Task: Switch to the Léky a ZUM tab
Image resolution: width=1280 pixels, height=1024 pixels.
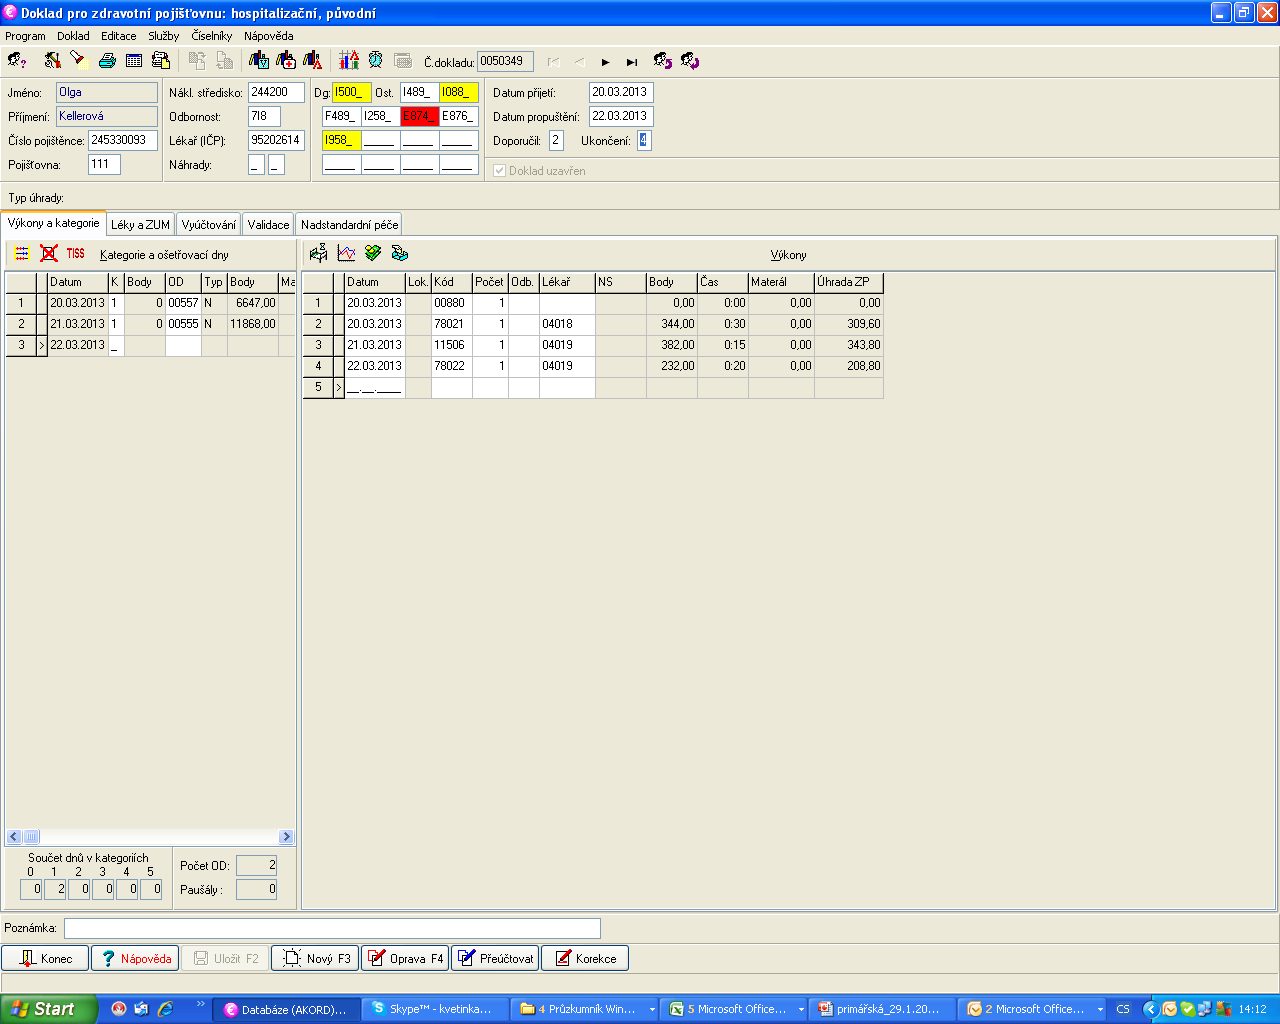Action: [x=140, y=225]
